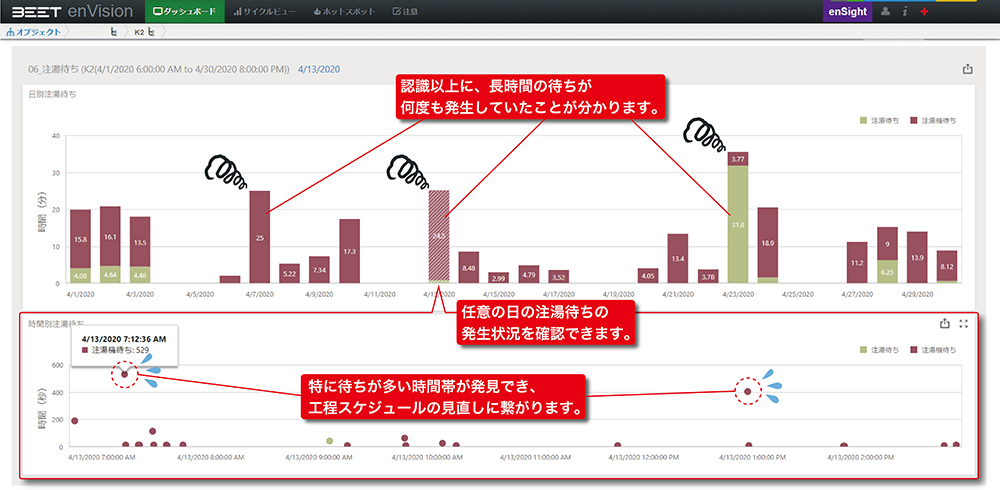Click the 4/7/2020 bar labeled 25
This screenshot has width=1000, height=490.
pos(260,237)
